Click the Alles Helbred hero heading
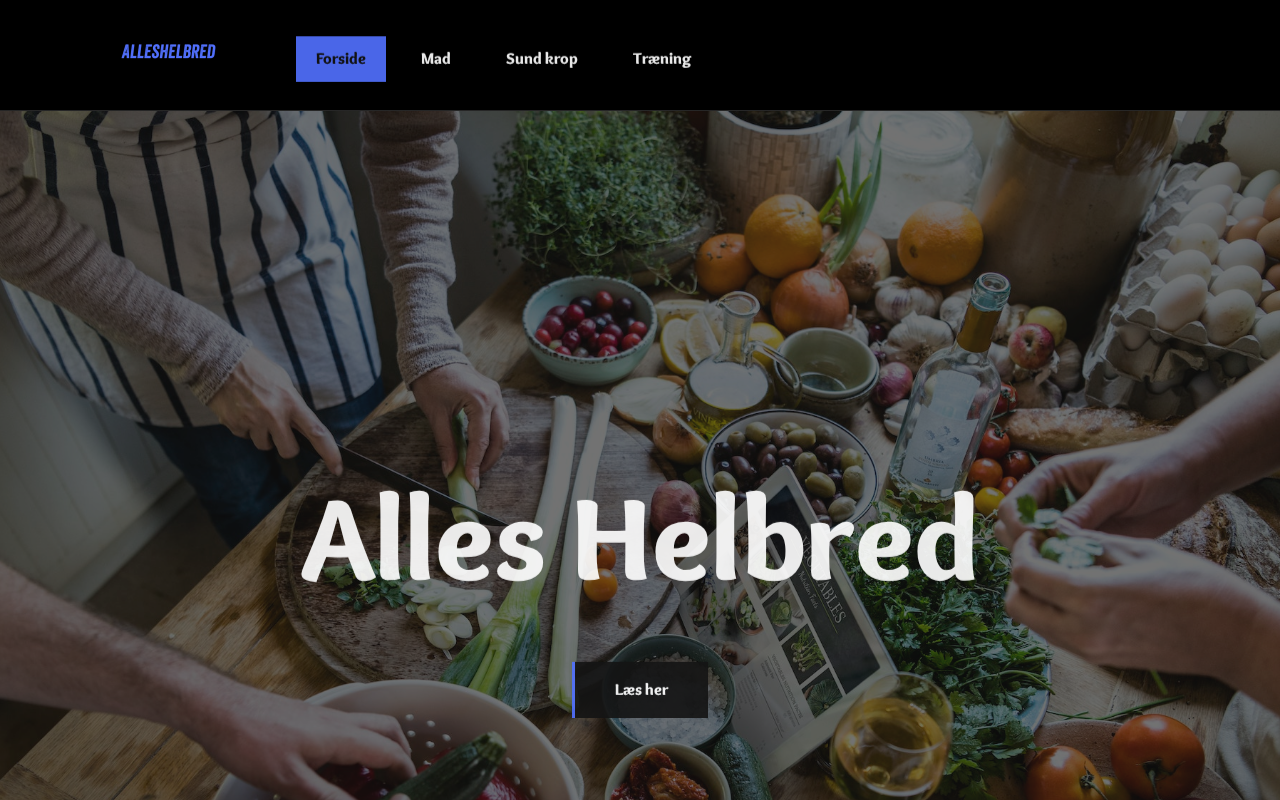The width and height of the screenshot is (1280, 800). tap(638, 539)
